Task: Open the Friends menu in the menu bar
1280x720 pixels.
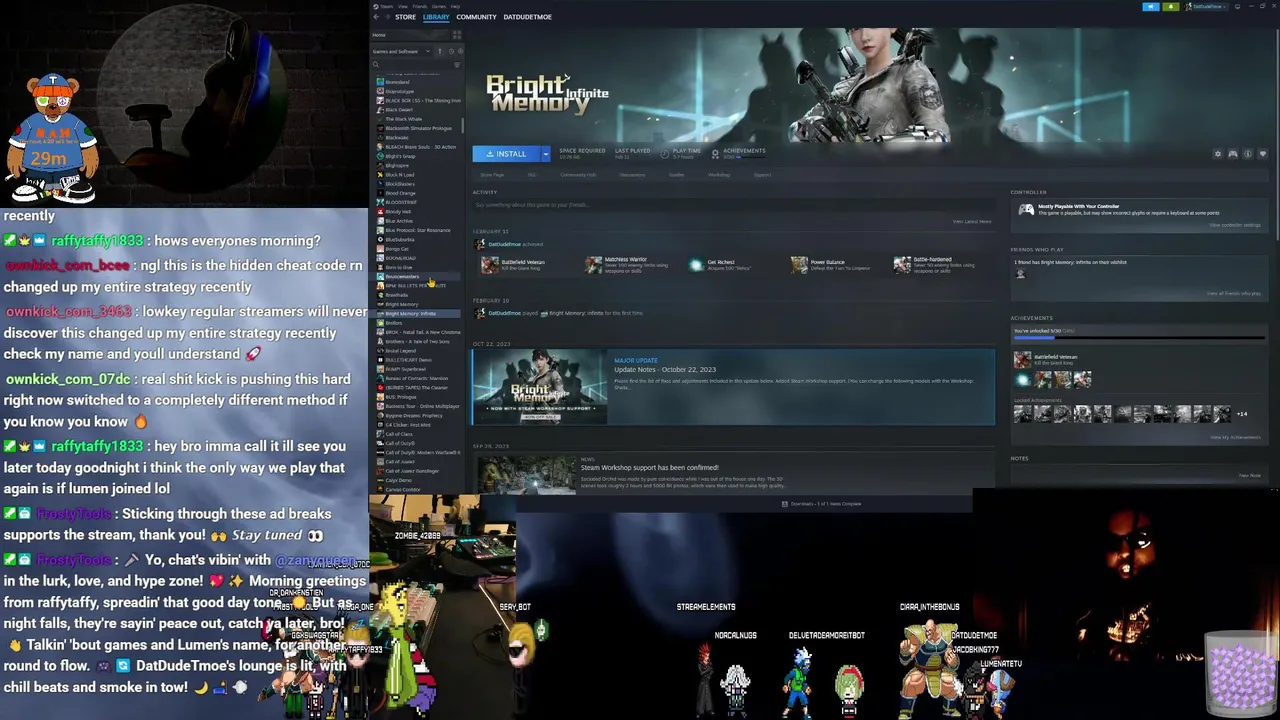Action: click(x=419, y=6)
